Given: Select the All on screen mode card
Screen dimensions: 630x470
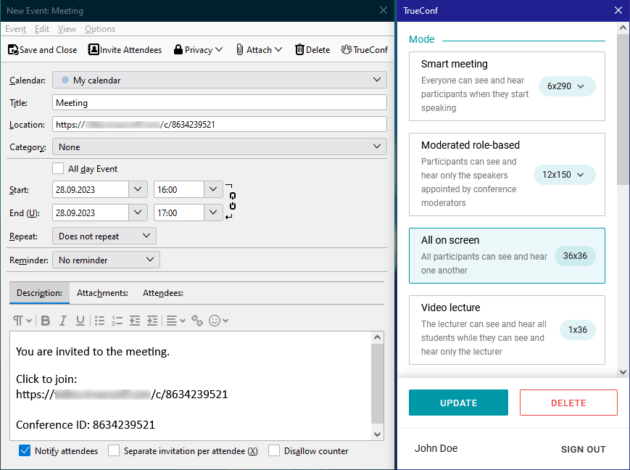Looking at the screenshot, I should tap(507, 255).
